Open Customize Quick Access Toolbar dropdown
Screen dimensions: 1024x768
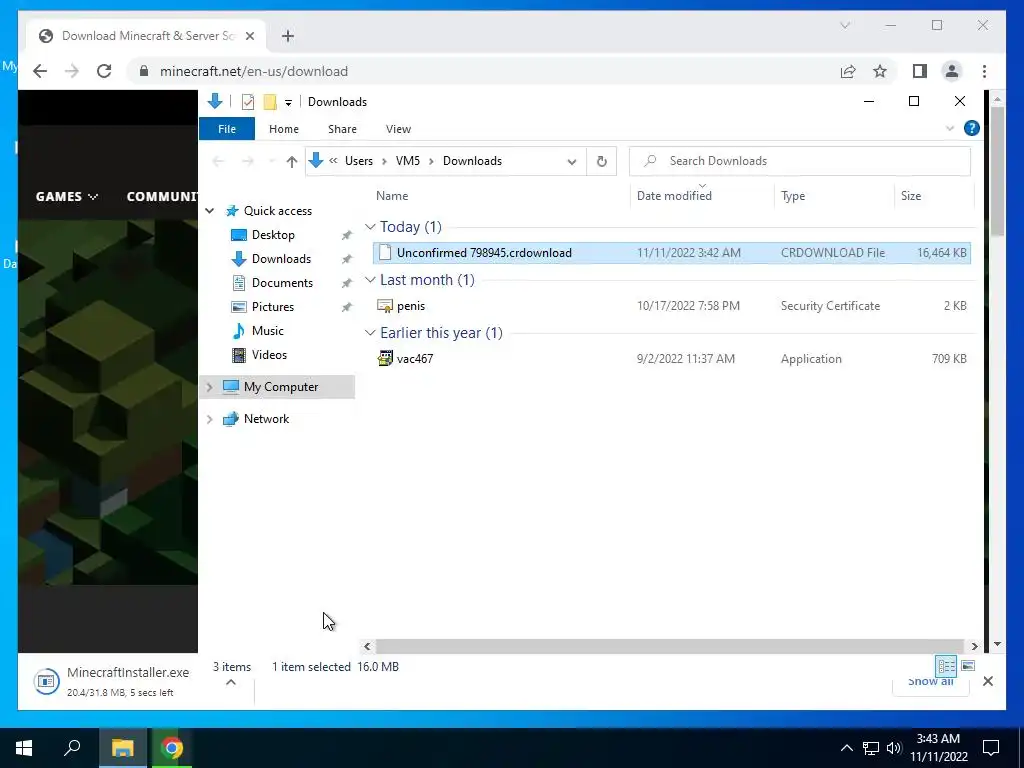click(x=288, y=103)
